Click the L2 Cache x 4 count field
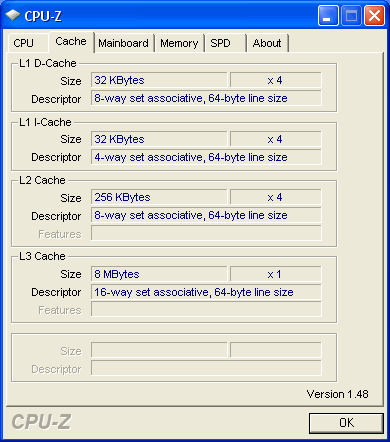 (x=275, y=197)
